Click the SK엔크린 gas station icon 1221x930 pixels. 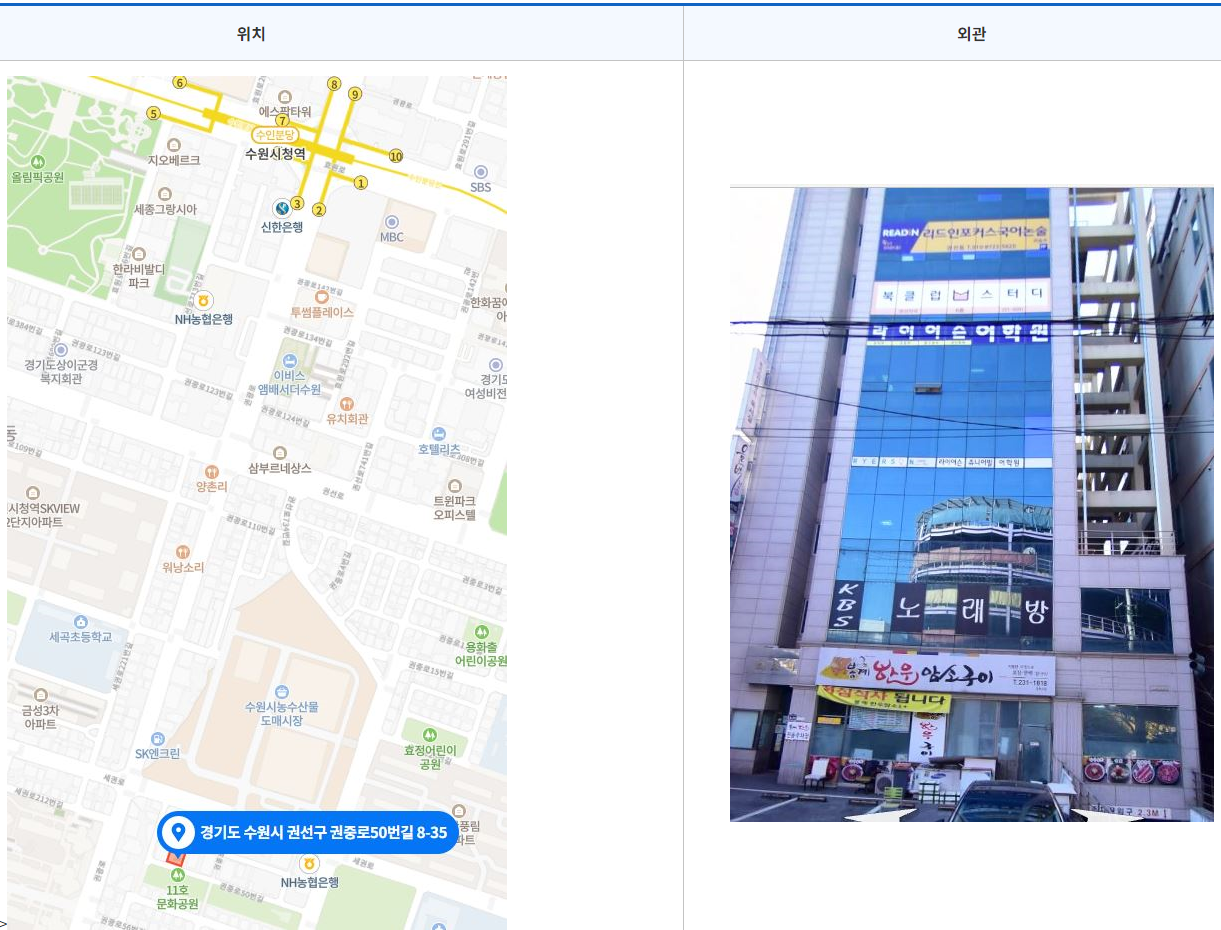pyautogui.click(x=157, y=738)
